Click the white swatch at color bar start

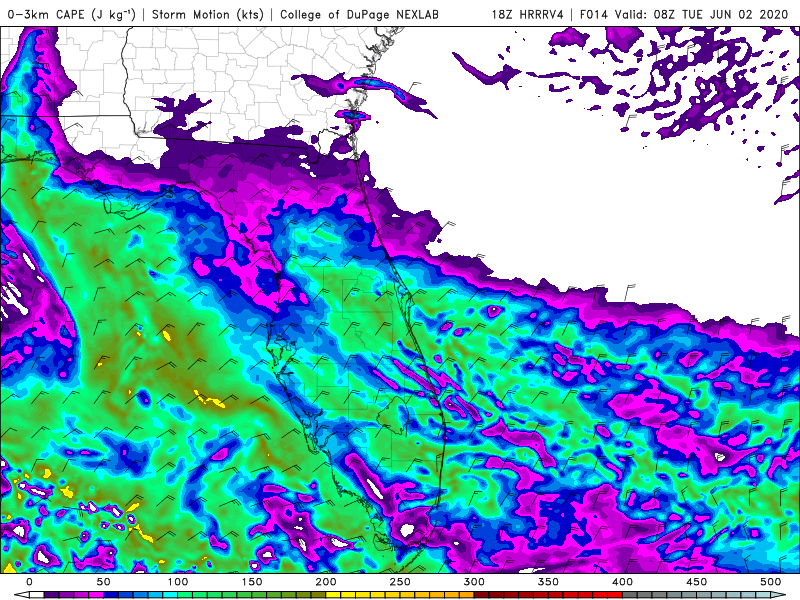coord(37,595)
